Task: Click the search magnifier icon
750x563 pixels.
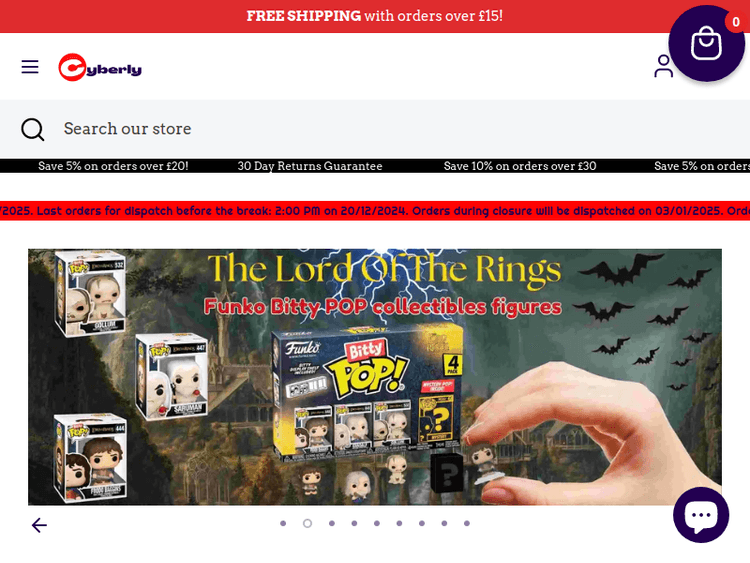Action: (x=33, y=129)
